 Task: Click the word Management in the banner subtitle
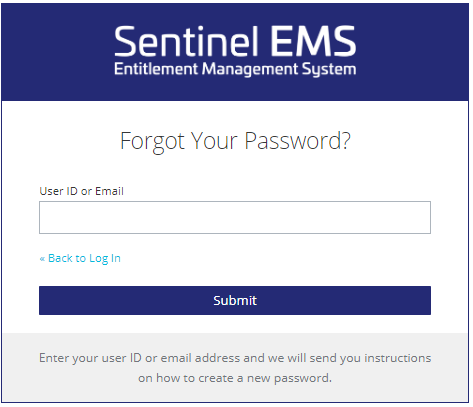point(250,70)
